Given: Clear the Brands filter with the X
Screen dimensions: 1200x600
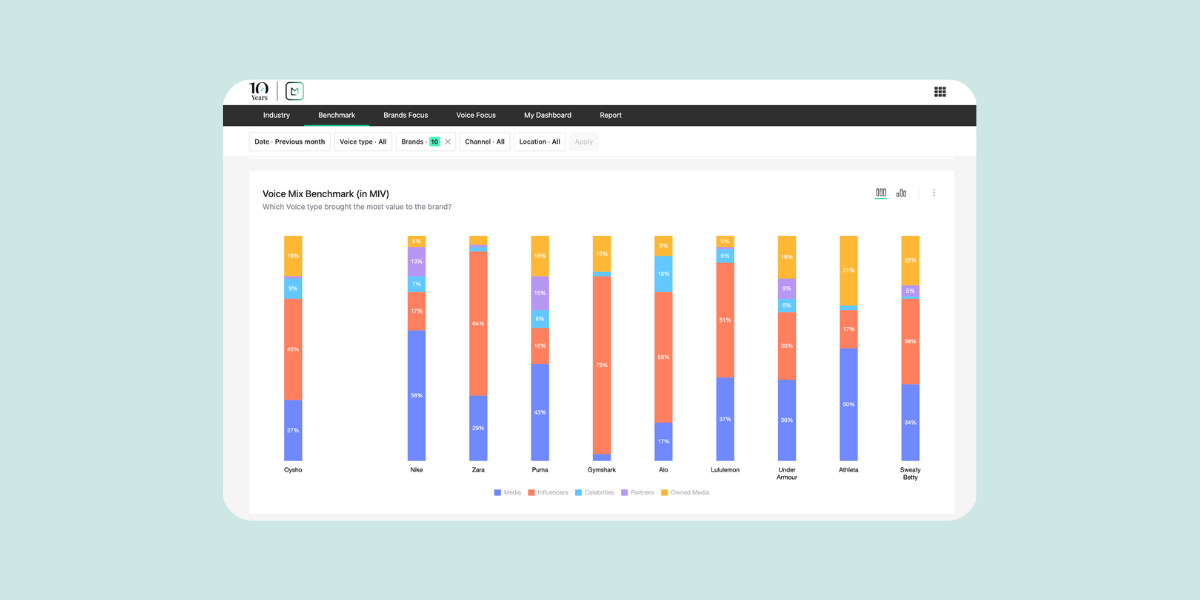Looking at the screenshot, I should 448,142.
